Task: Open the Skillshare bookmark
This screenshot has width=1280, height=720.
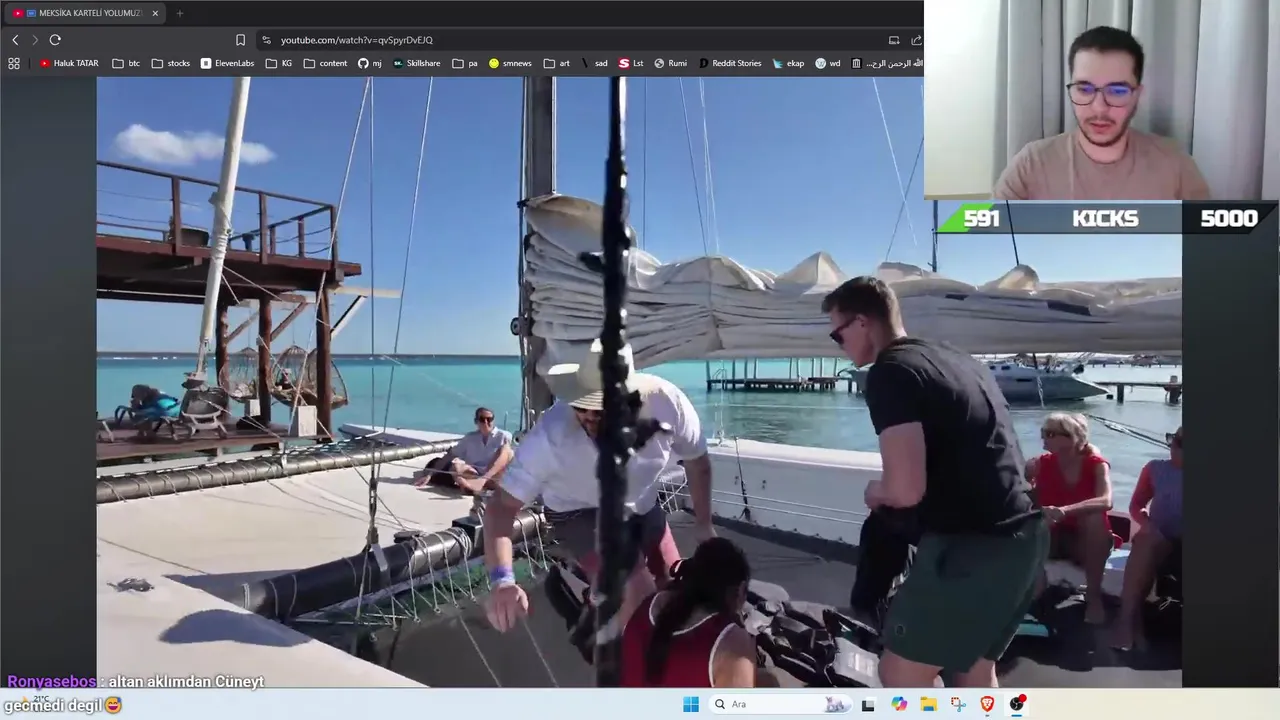Action: coord(417,63)
